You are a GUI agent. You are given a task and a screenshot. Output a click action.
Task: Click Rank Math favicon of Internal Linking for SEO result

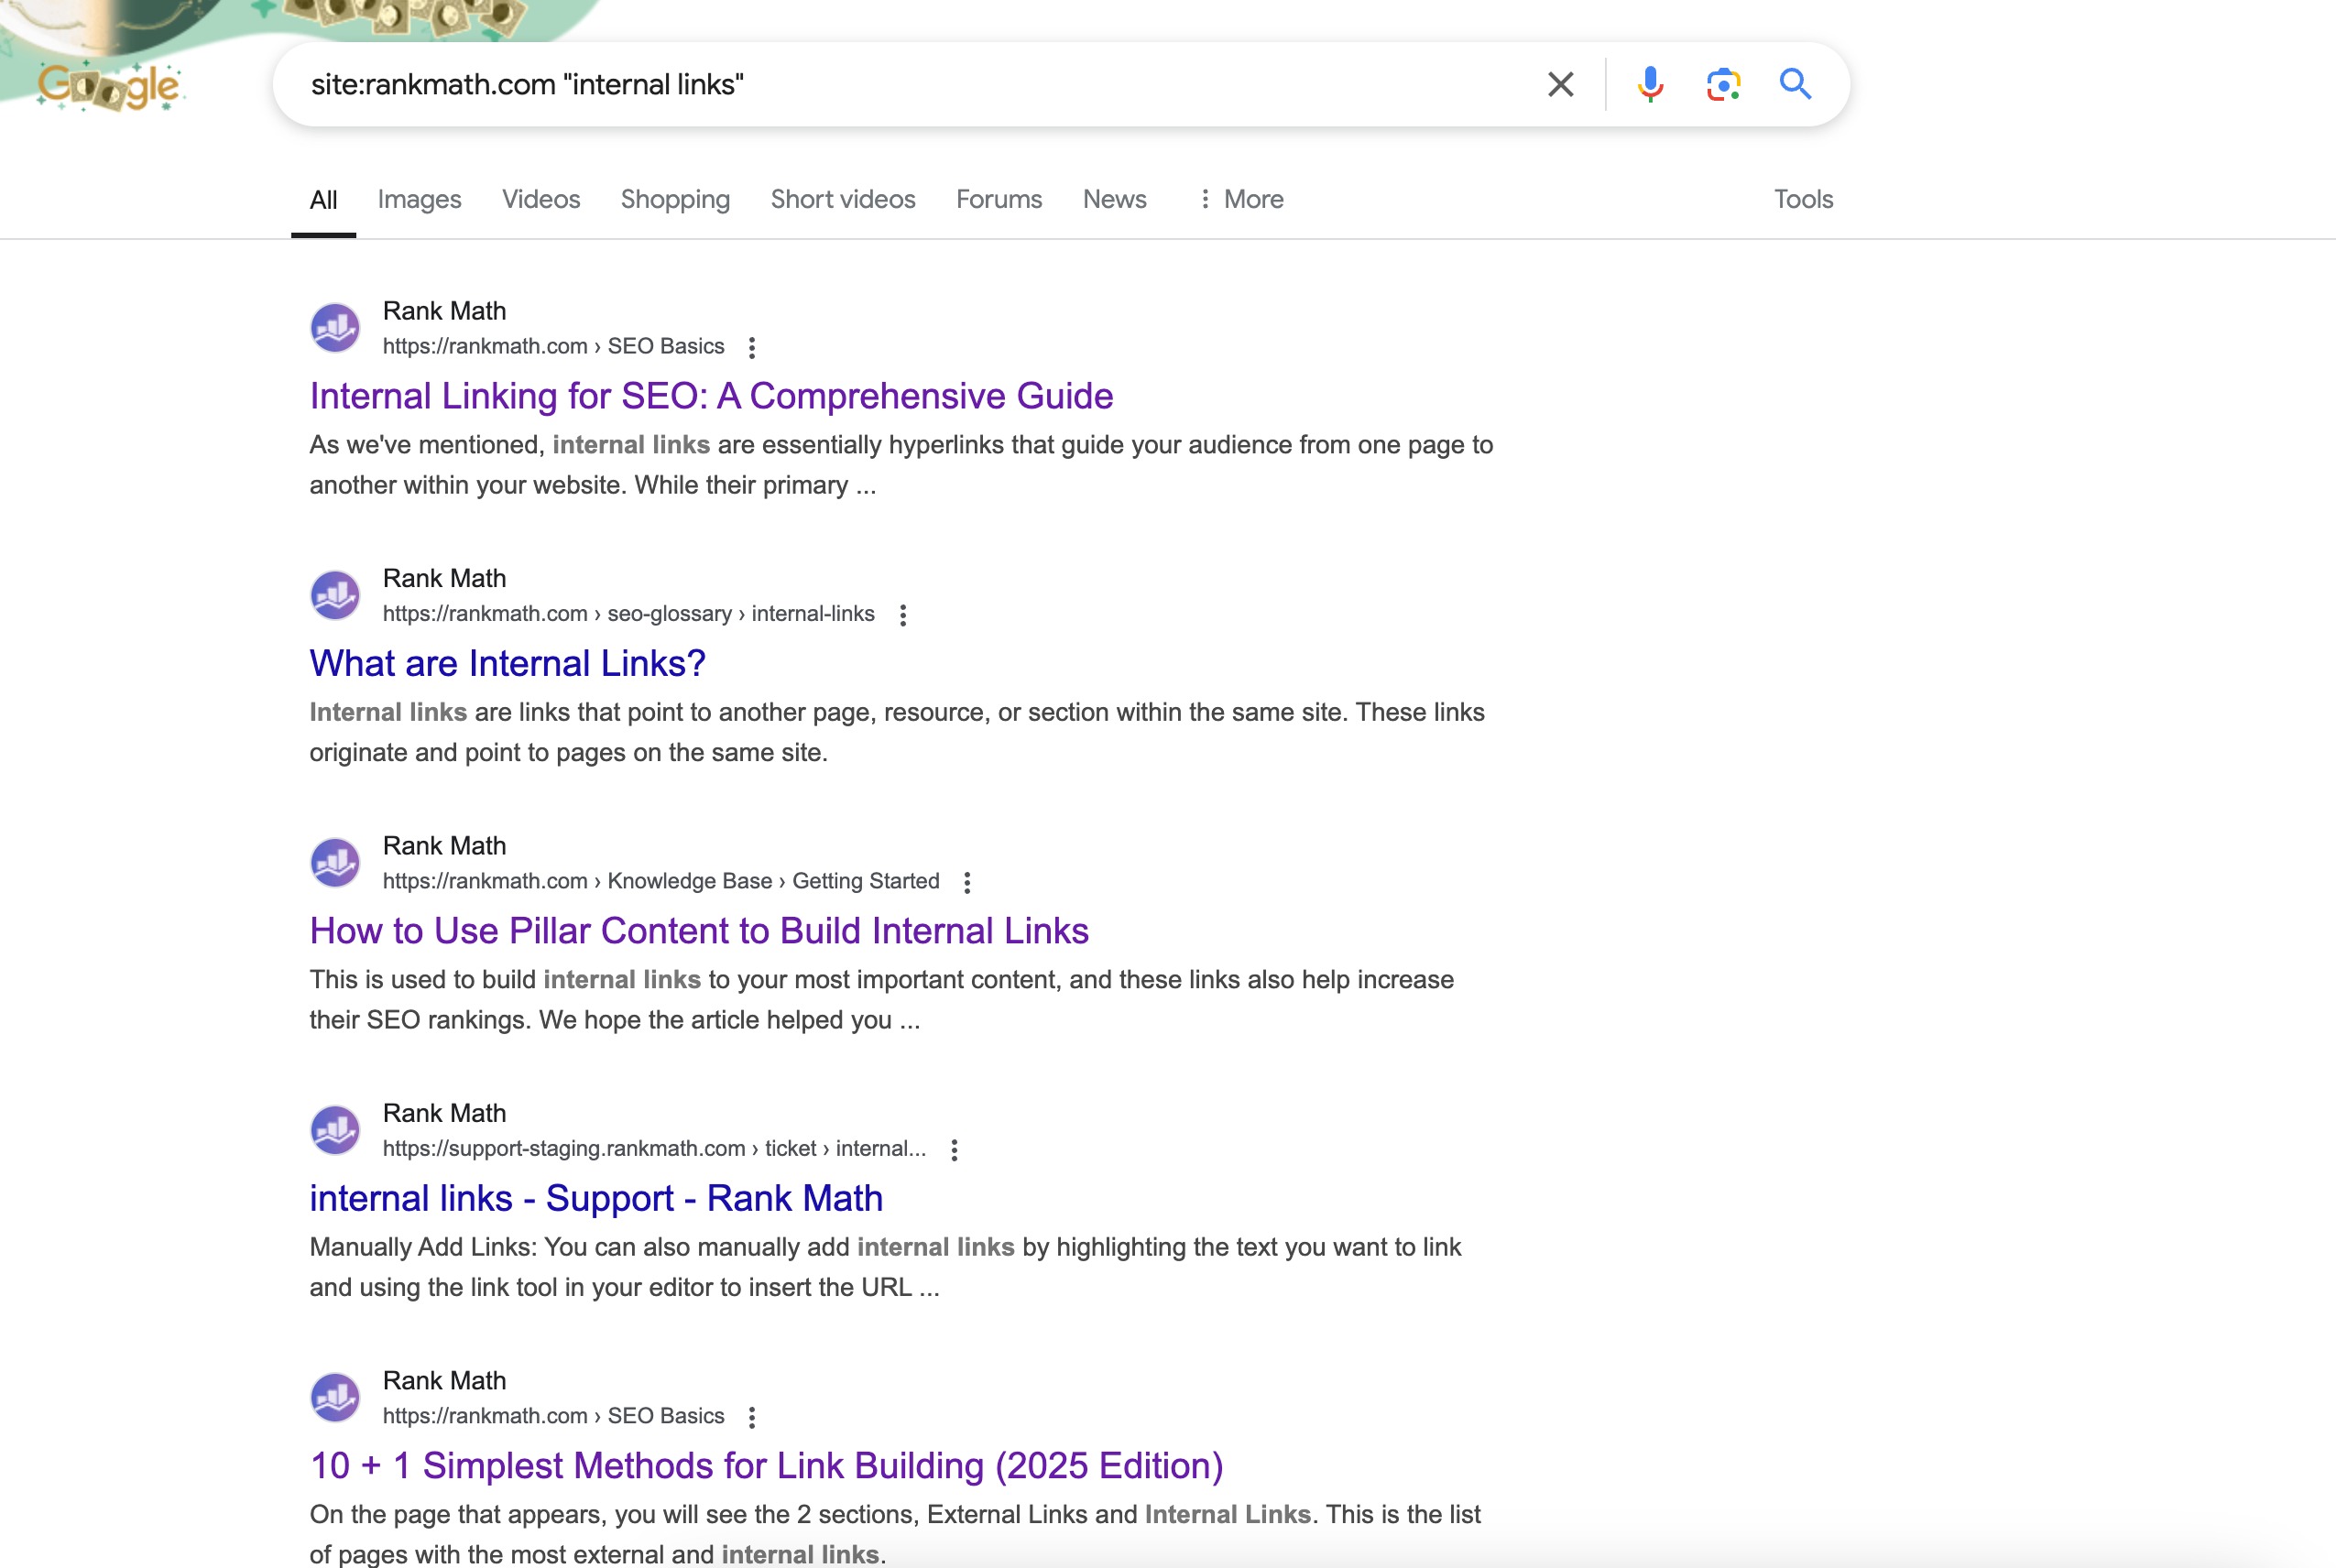(335, 328)
